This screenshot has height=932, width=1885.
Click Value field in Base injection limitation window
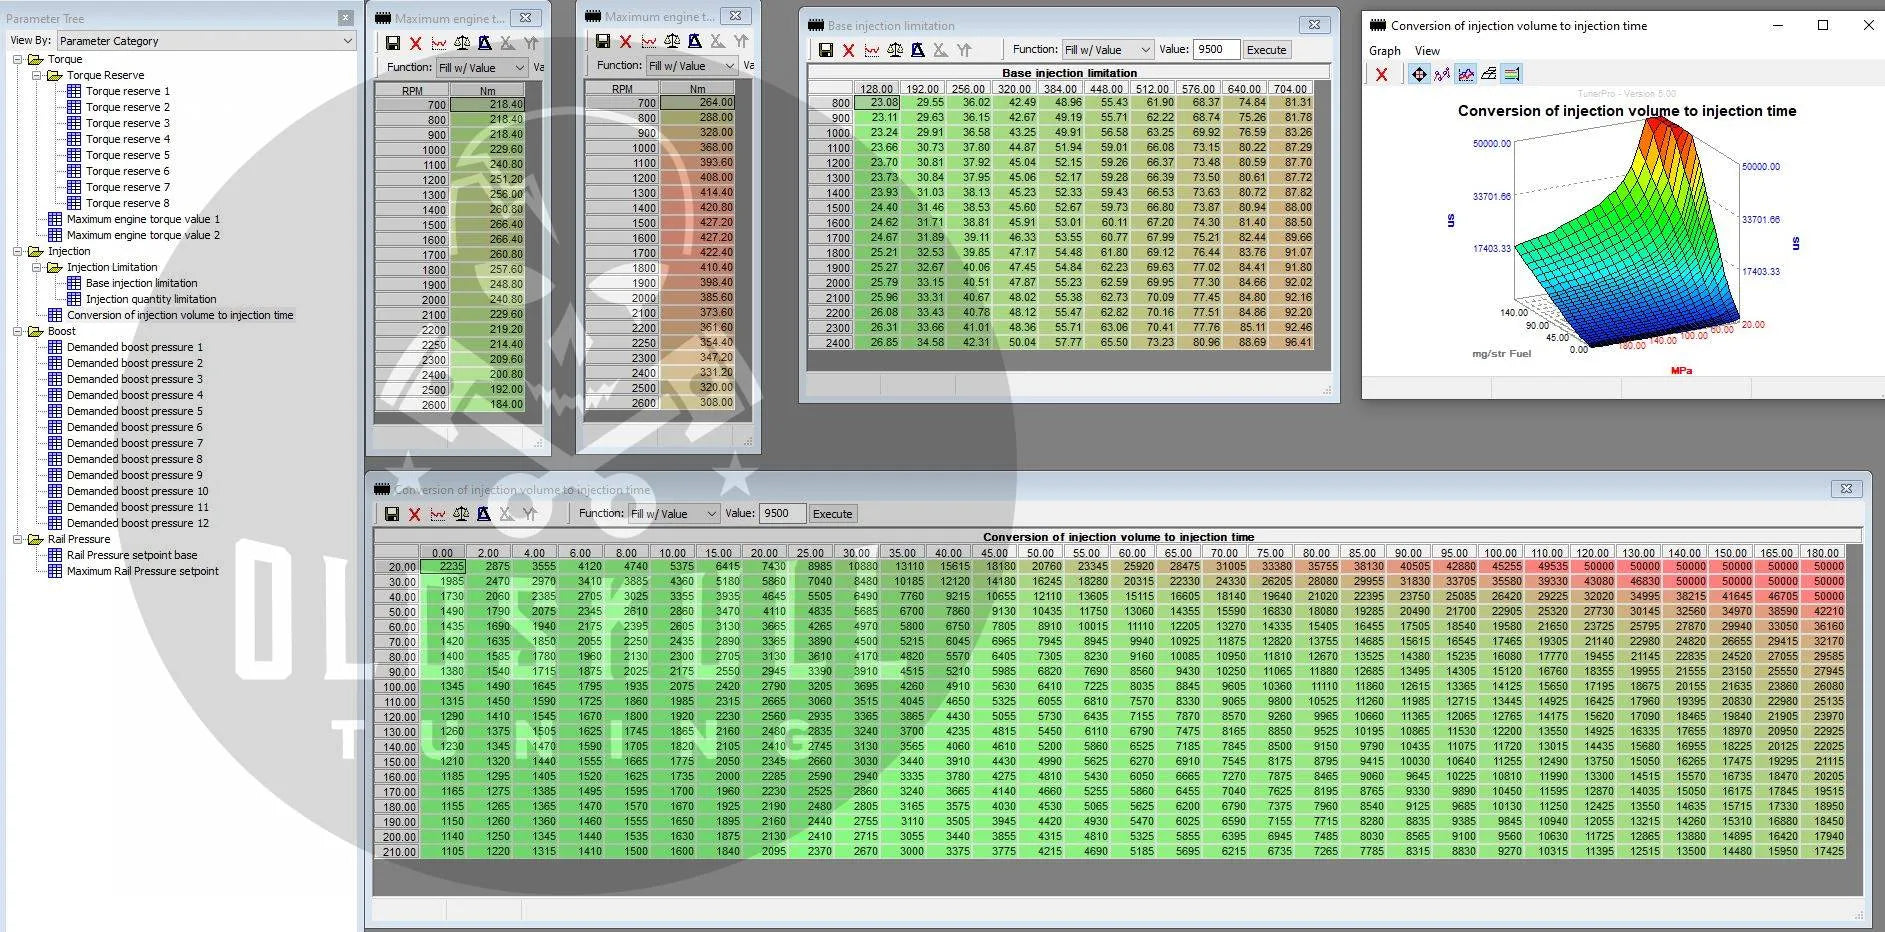(1216, 50)
